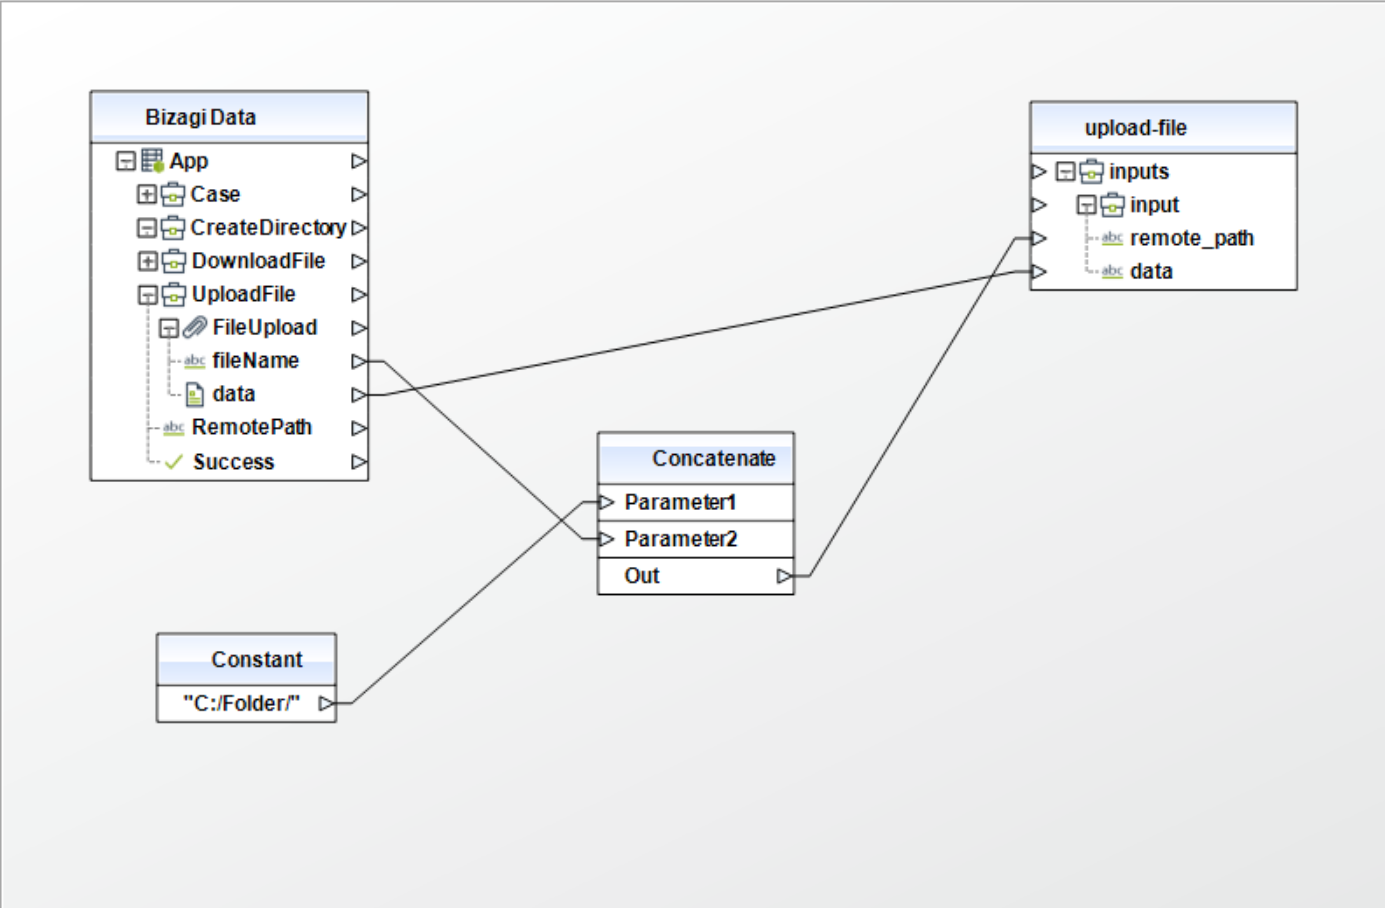This screenshot has width=1385, height=908.
Task: Select the CreateDirectory tree item label
Action: pos(268,228)
